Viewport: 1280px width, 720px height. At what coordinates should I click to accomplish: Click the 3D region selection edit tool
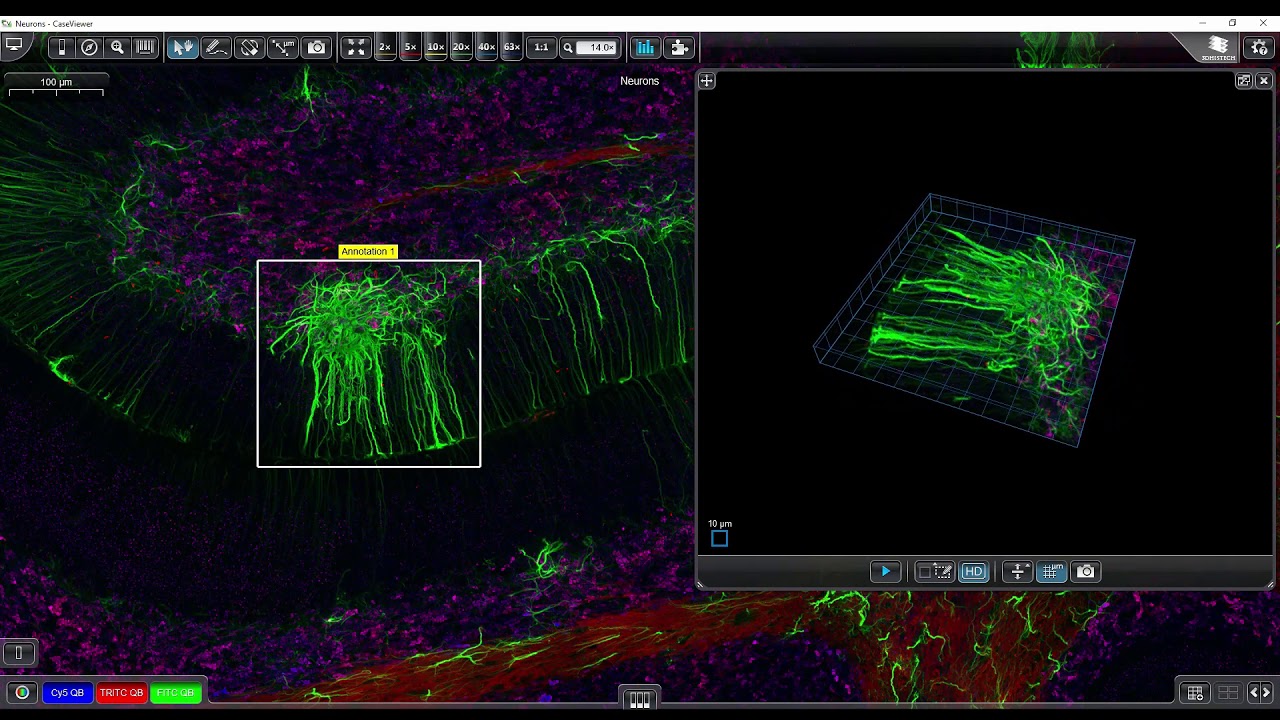[935, 571]
